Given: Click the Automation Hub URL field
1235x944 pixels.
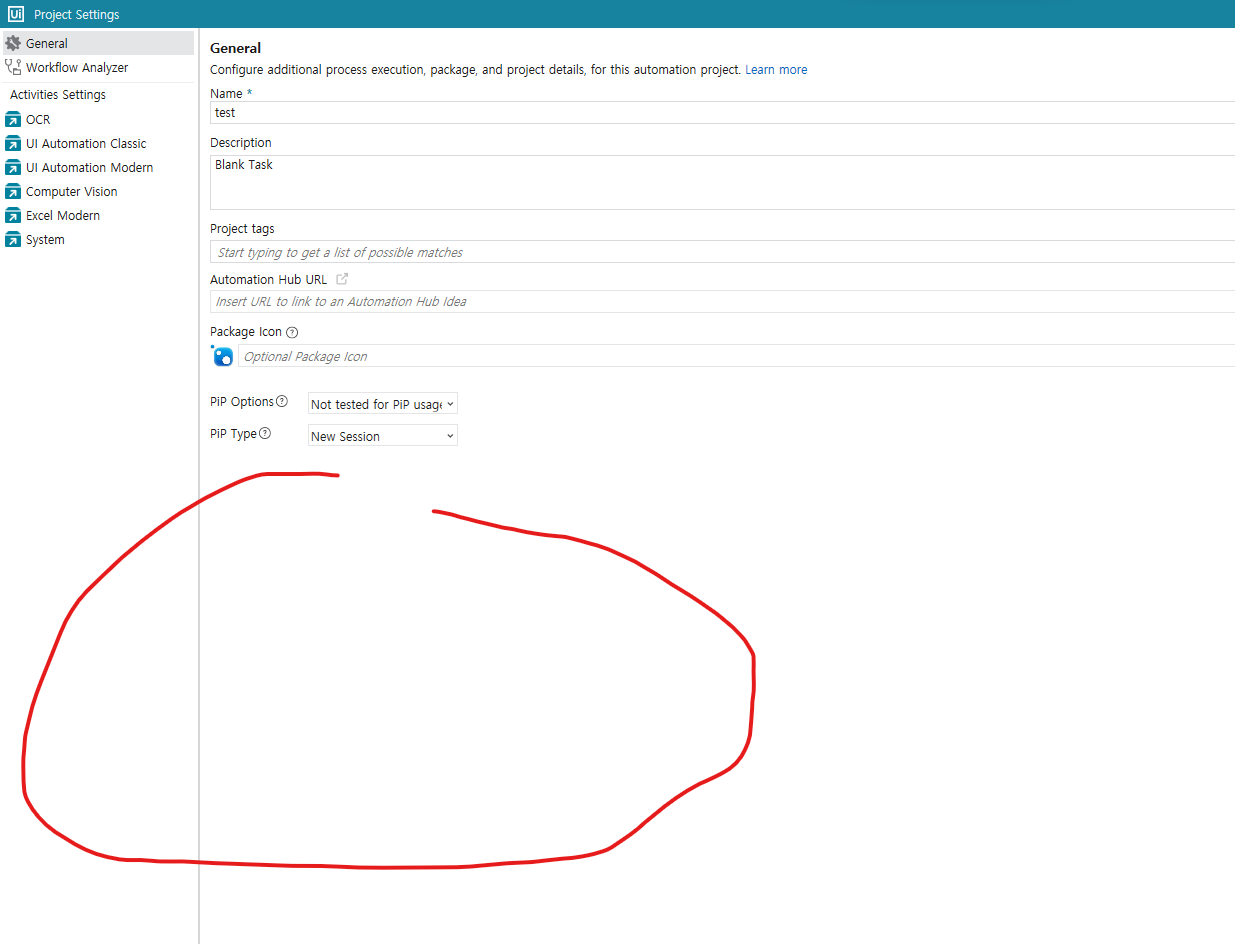Looking at the screenshot, I should click(722, 301).
